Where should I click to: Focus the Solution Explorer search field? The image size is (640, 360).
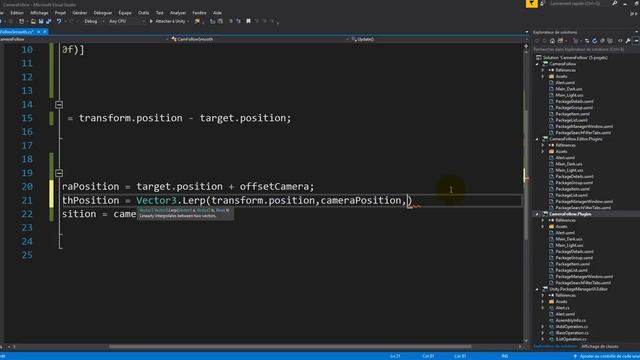click(x=586, y=49)
